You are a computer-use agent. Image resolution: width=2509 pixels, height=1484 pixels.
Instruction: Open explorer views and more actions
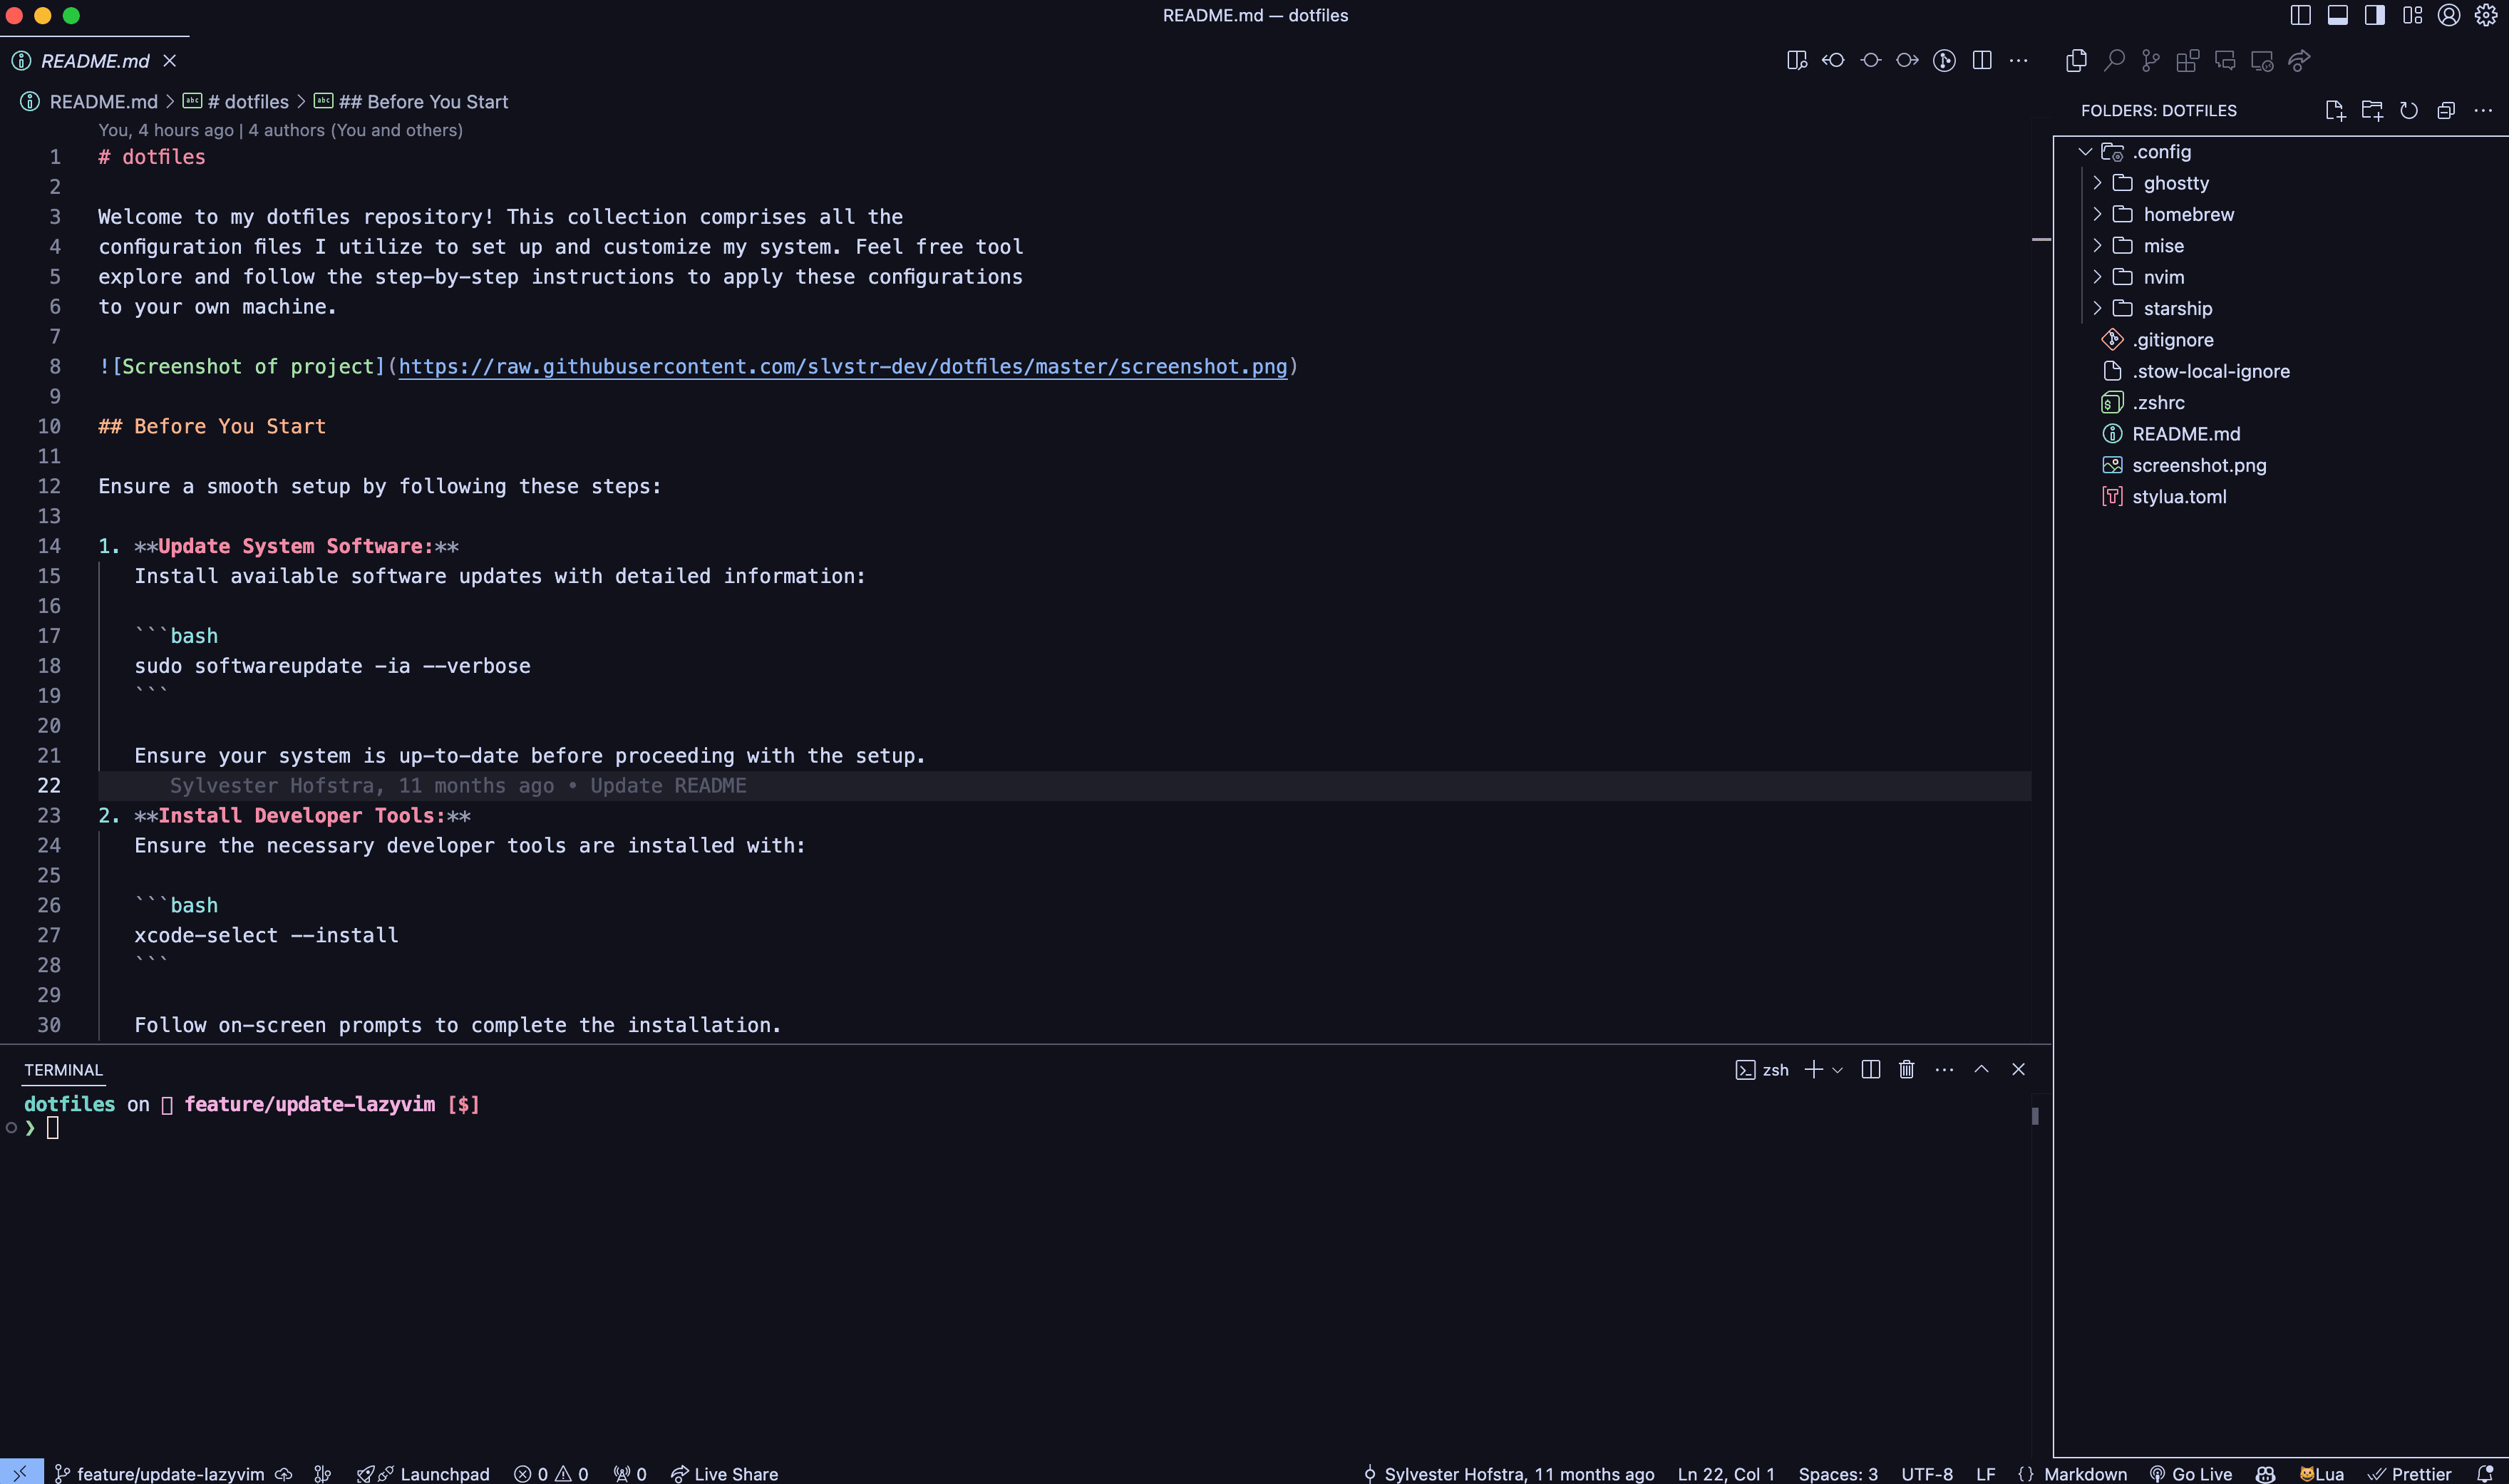point(2483,110)
